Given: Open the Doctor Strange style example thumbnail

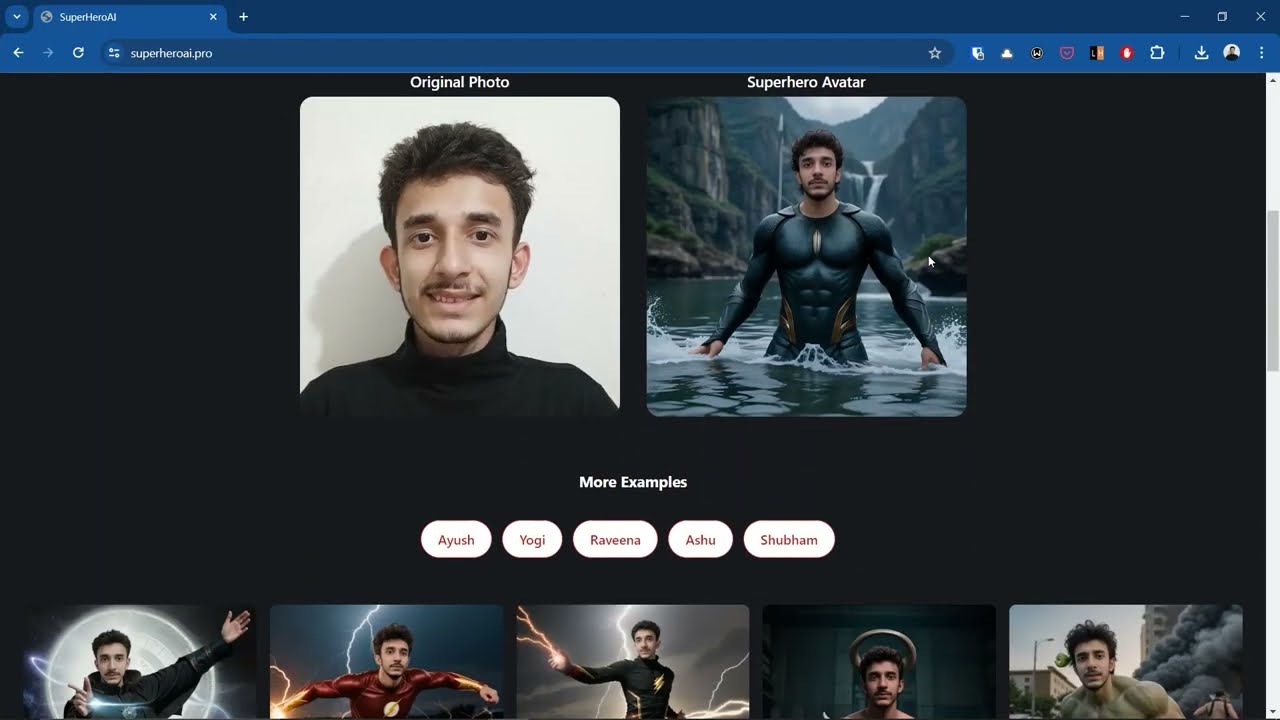Looking at the screenshot, I should (x=140, y=661).
